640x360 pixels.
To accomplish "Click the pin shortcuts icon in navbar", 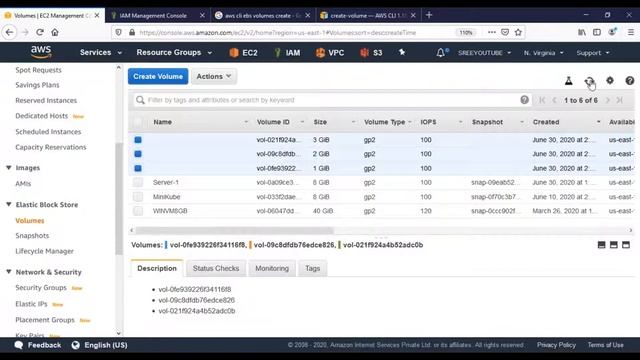I will coord(402,52).
